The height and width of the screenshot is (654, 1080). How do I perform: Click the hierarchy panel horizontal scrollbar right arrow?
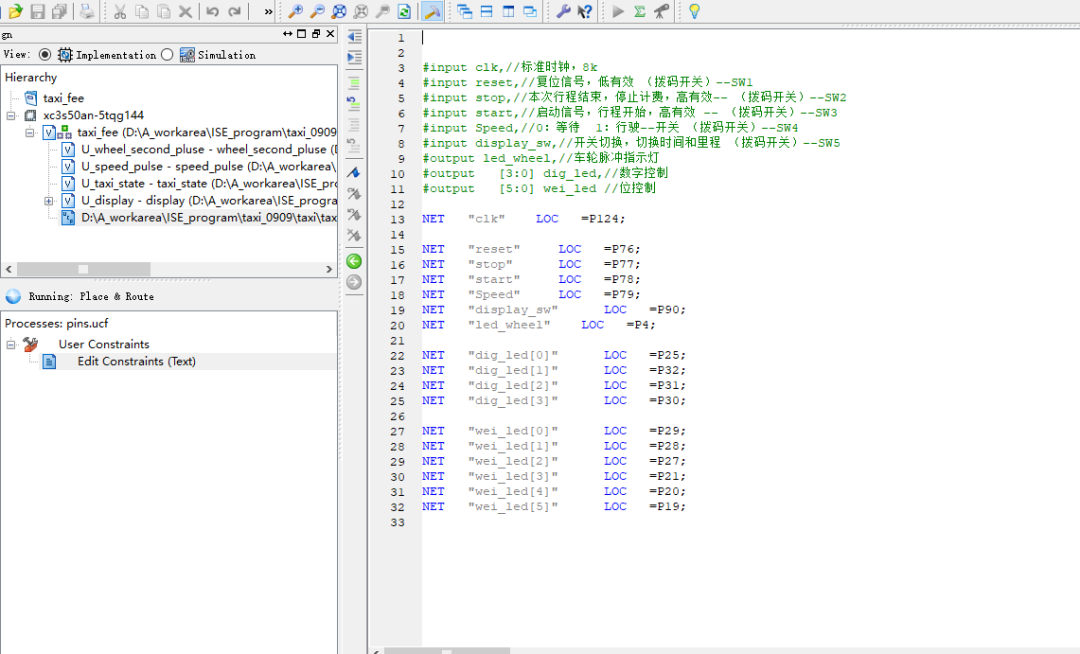point(329,270)
